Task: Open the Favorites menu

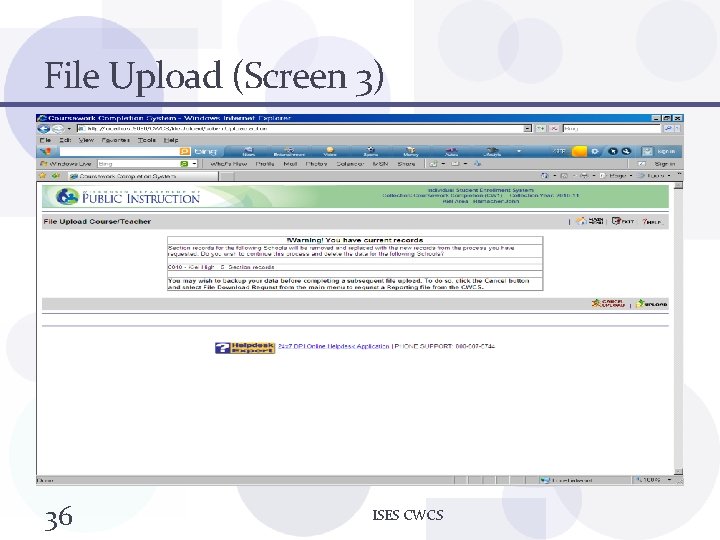Action: [x=116, y=140]
